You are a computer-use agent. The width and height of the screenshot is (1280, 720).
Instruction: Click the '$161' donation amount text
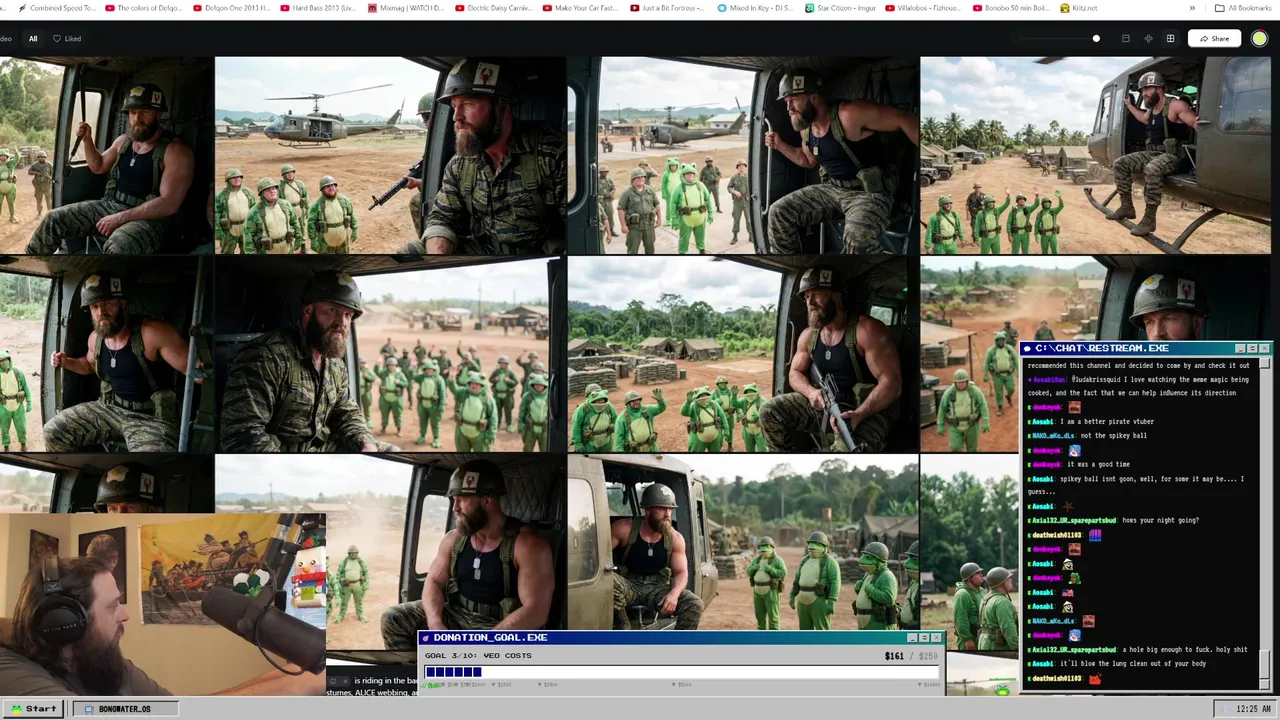(894, 656)
